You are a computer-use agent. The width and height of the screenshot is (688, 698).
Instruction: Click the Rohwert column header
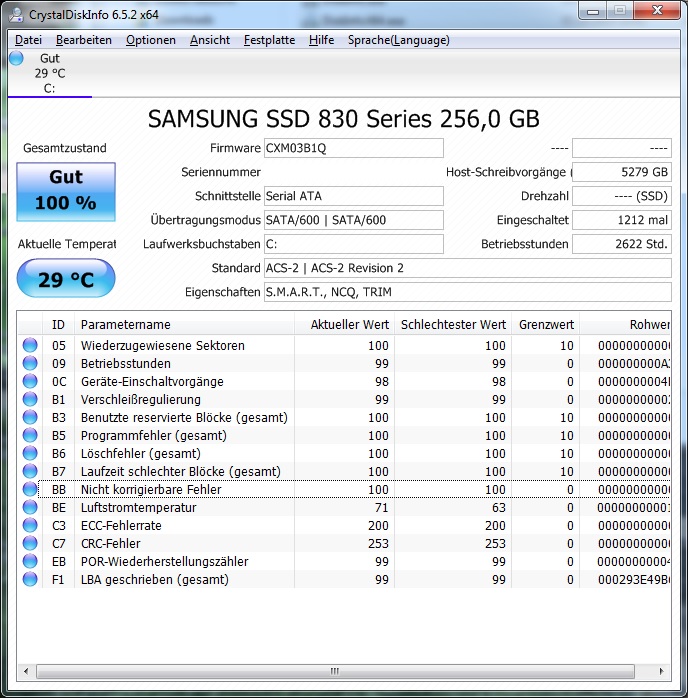(625, 325)
